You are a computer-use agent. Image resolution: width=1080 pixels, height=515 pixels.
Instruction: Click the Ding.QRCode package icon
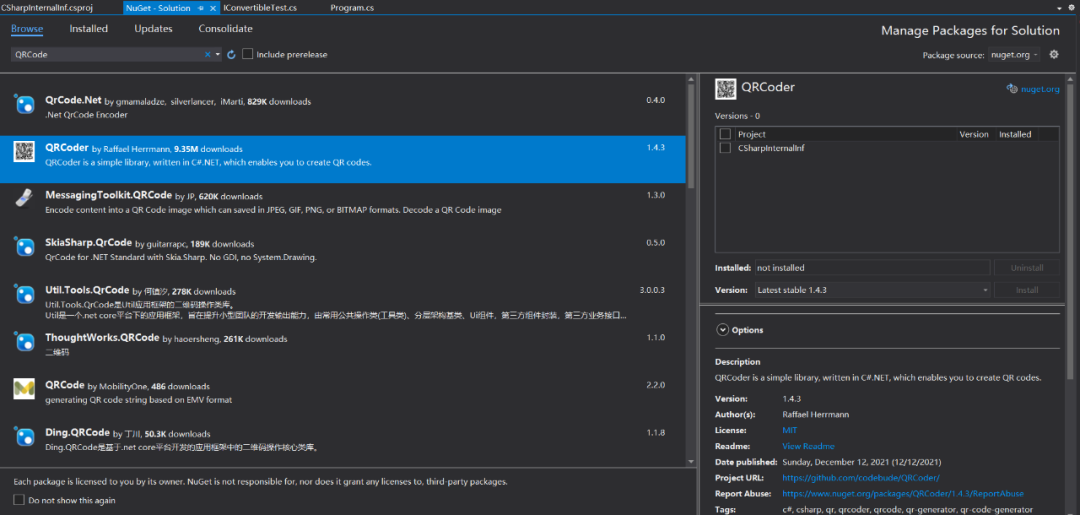coord(24,437)
